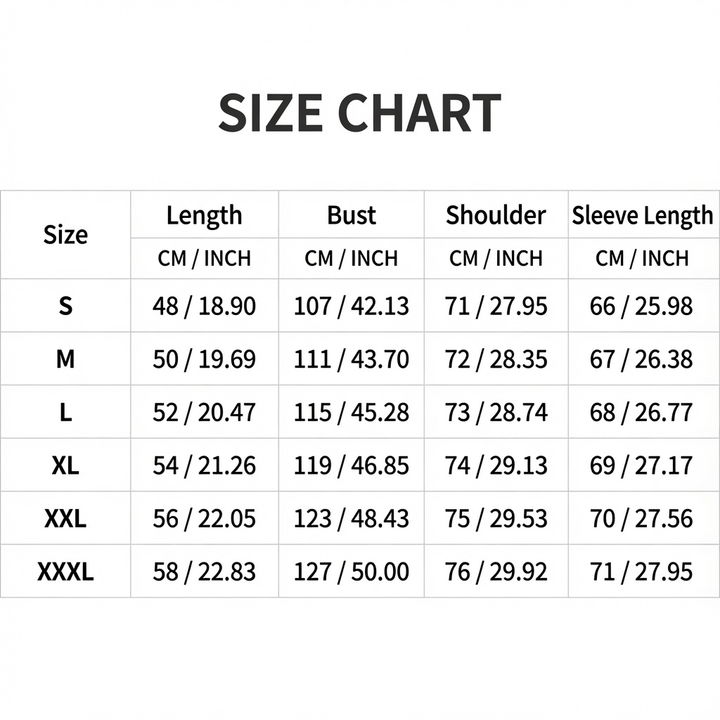
Task: Select the S size row label
Action: pos(65,305)
